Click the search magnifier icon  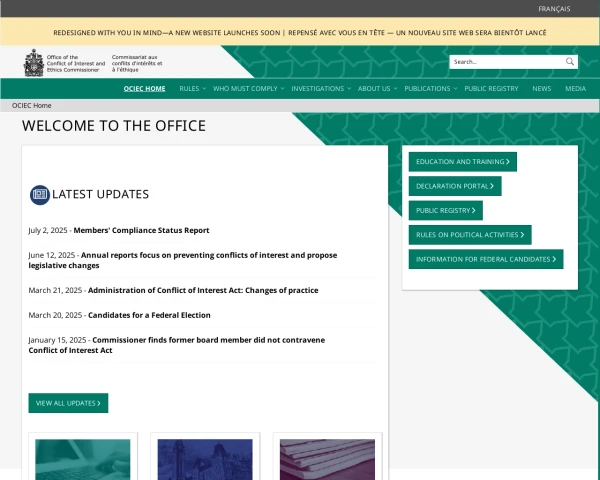[x=570, y=62]
